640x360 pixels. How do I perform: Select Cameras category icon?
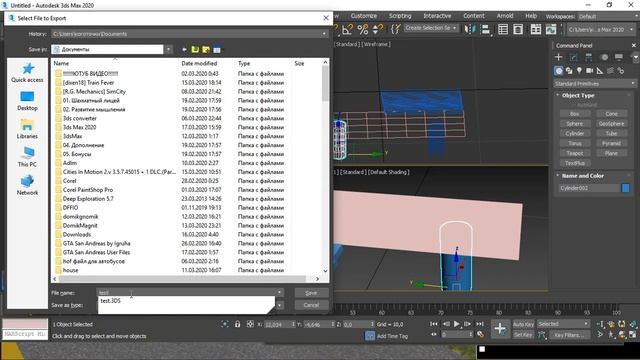pos(589,71)
